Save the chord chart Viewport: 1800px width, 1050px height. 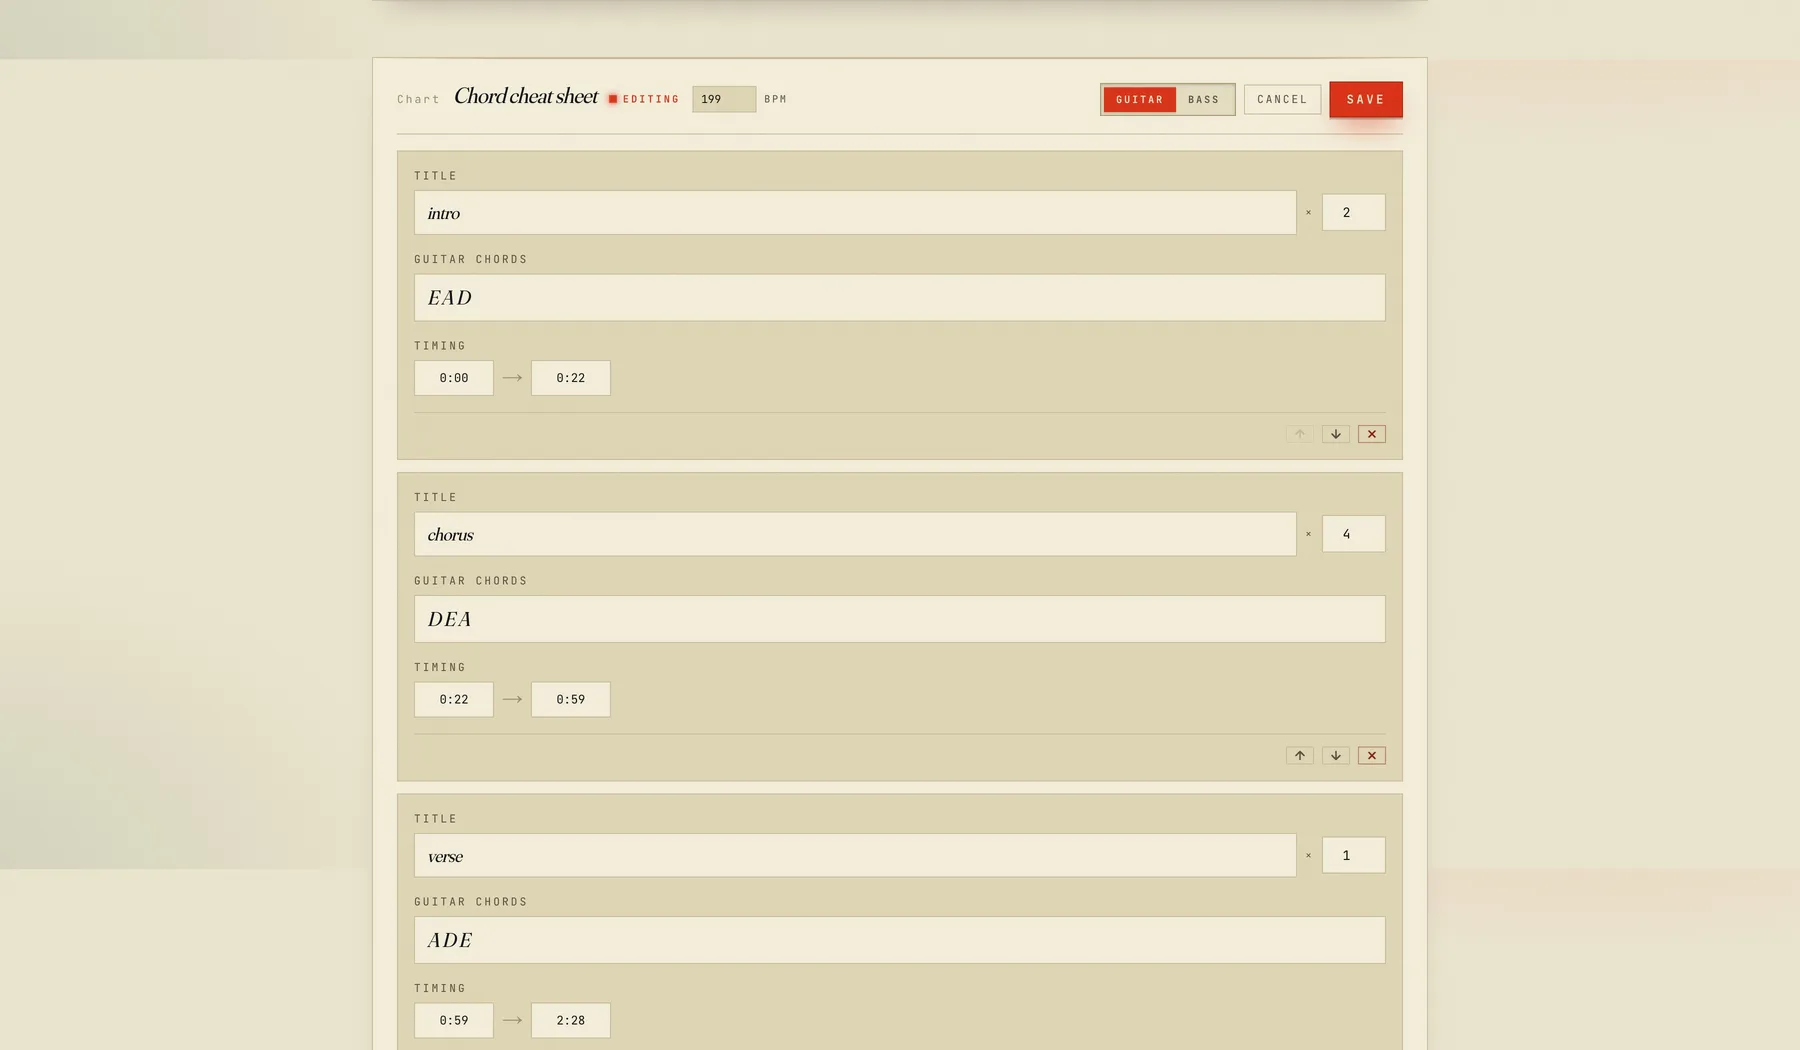pyautogui.click(x=1365, y=99)
